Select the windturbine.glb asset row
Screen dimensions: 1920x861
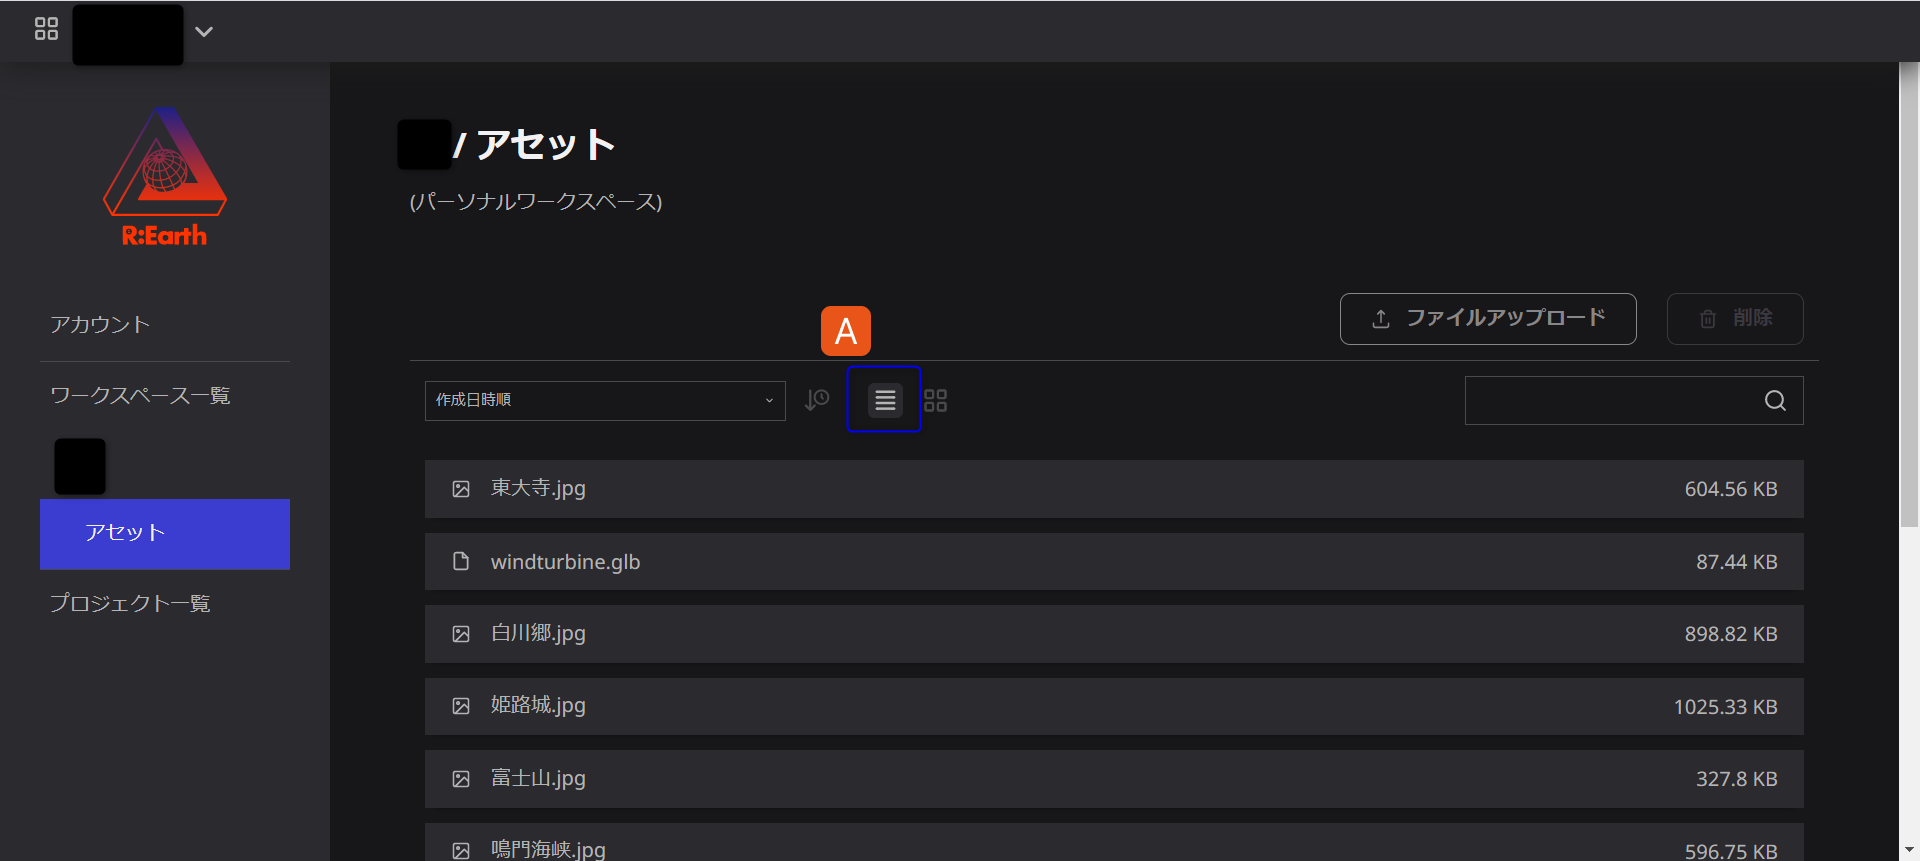[x=1114, y=562]
